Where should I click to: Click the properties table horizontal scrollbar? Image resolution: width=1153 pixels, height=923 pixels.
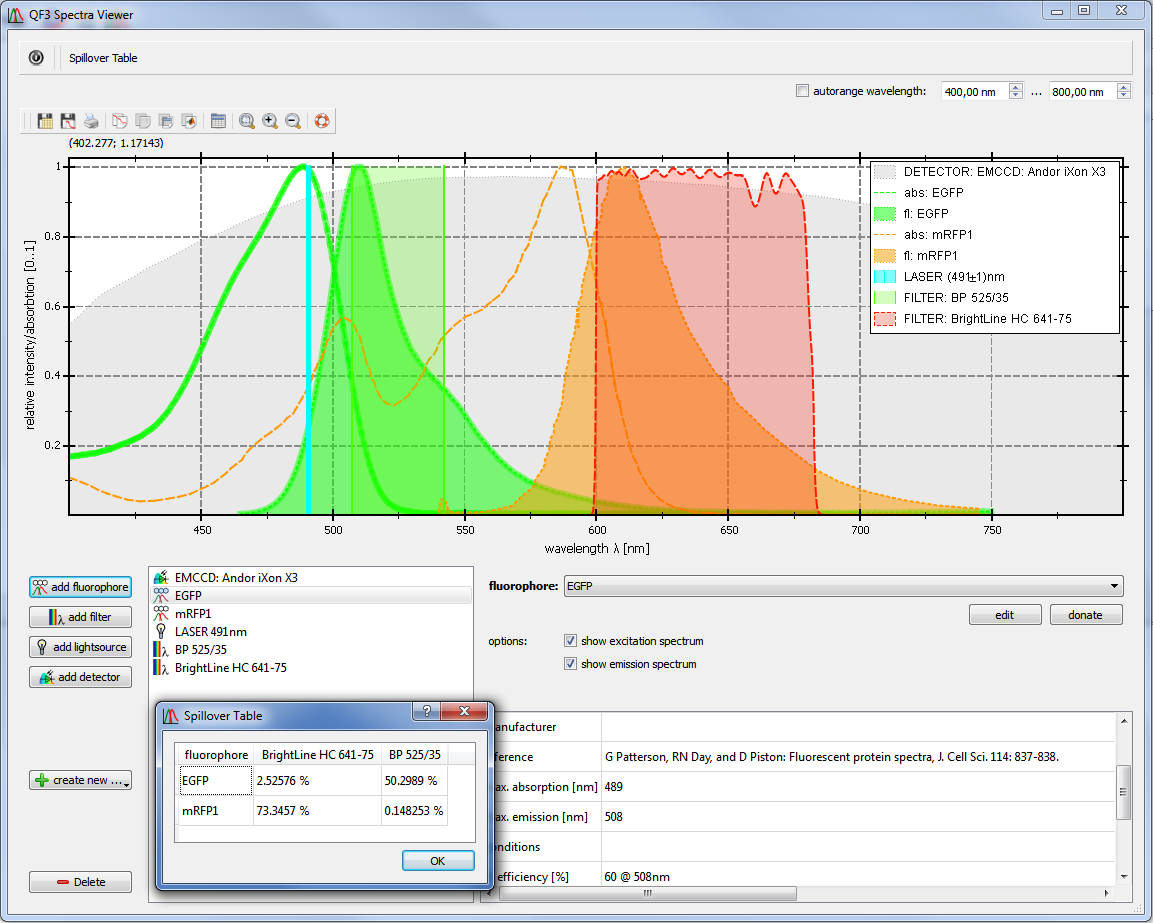(x=648, y=894)
